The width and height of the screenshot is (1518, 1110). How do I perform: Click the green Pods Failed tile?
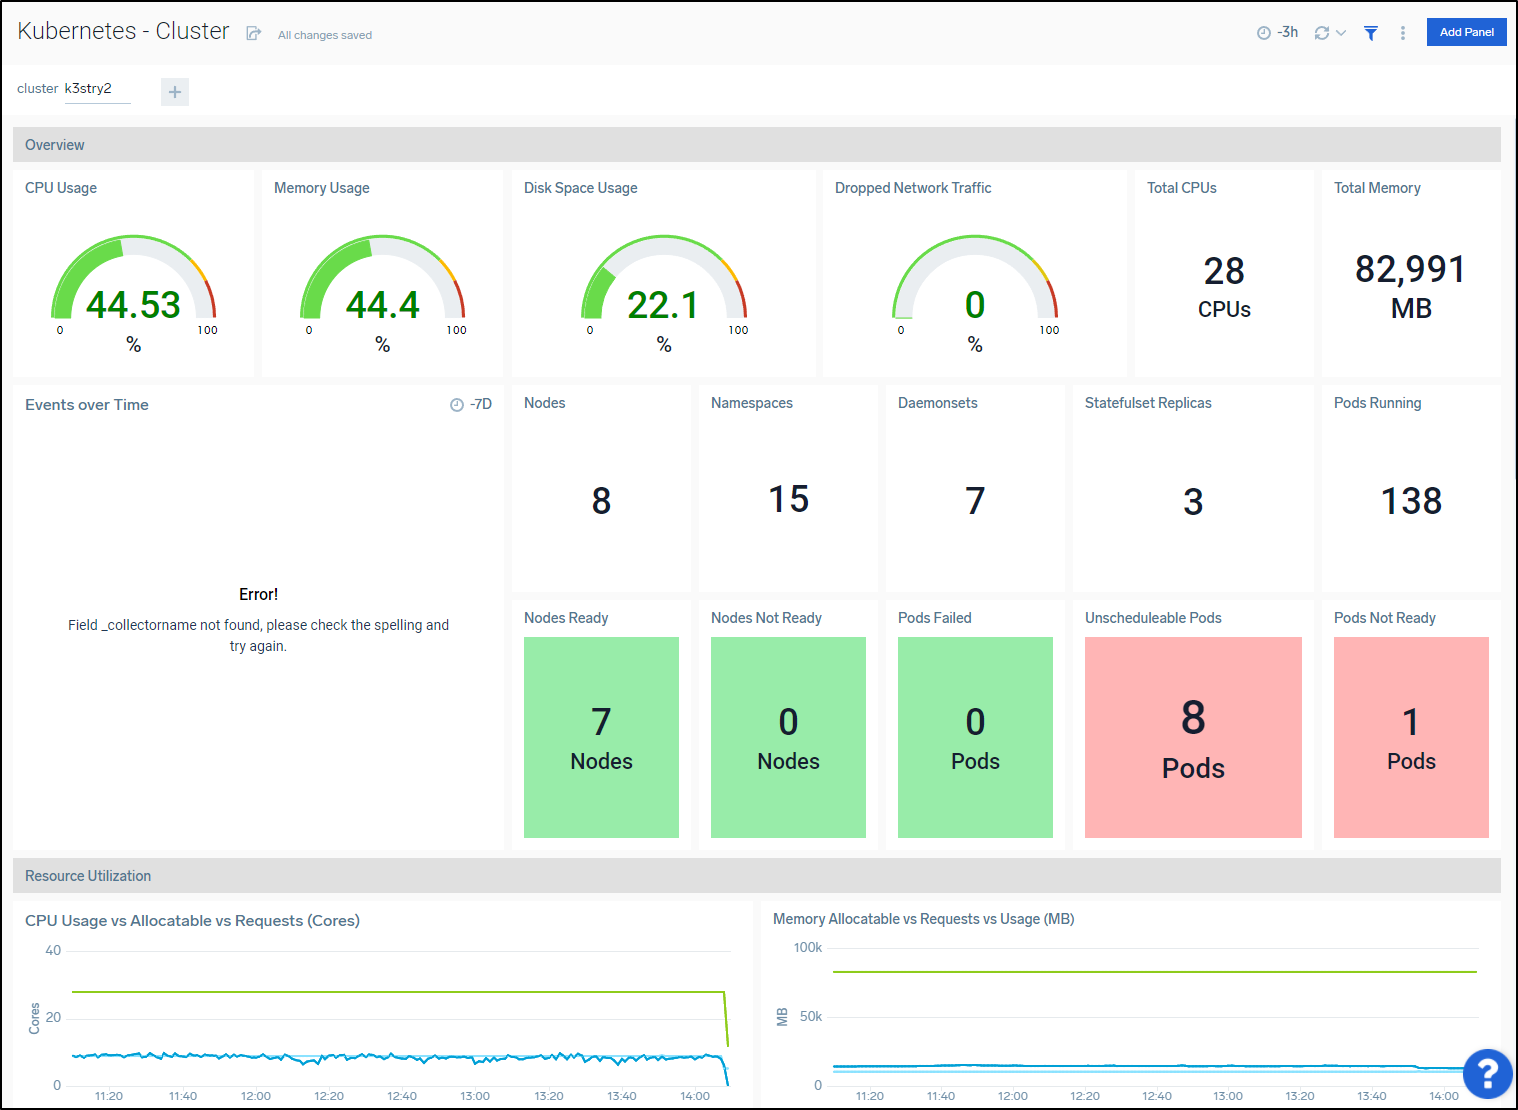(x=975, y=737)
